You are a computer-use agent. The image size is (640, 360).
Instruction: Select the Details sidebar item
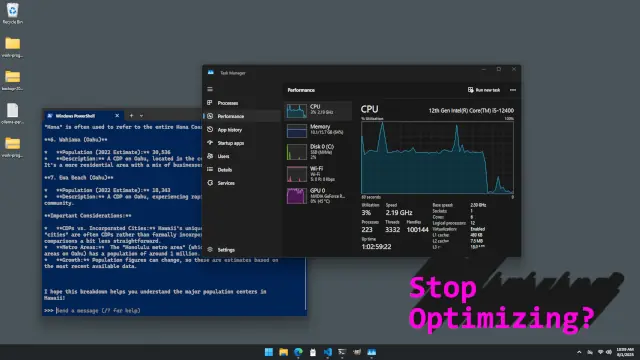click(224, 169)
